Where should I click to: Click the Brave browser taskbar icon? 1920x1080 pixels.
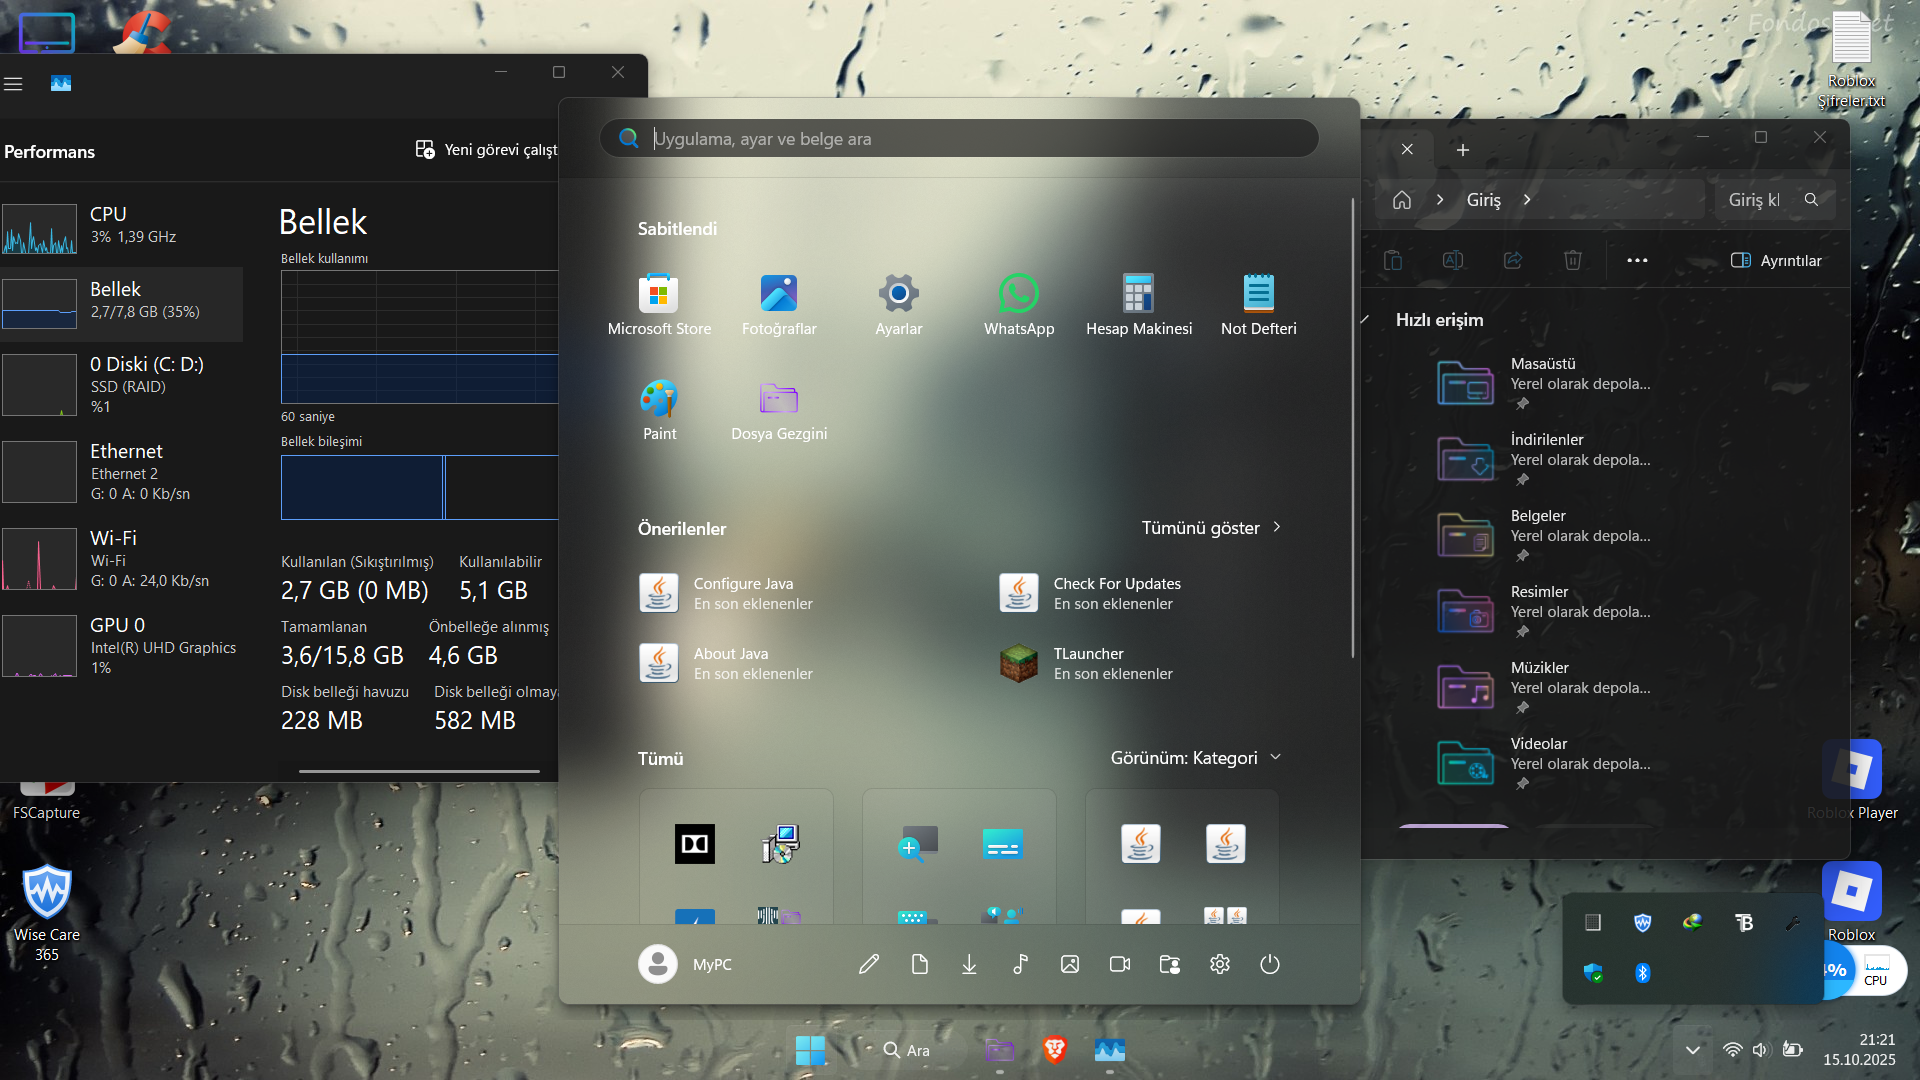point(1054,1050)
